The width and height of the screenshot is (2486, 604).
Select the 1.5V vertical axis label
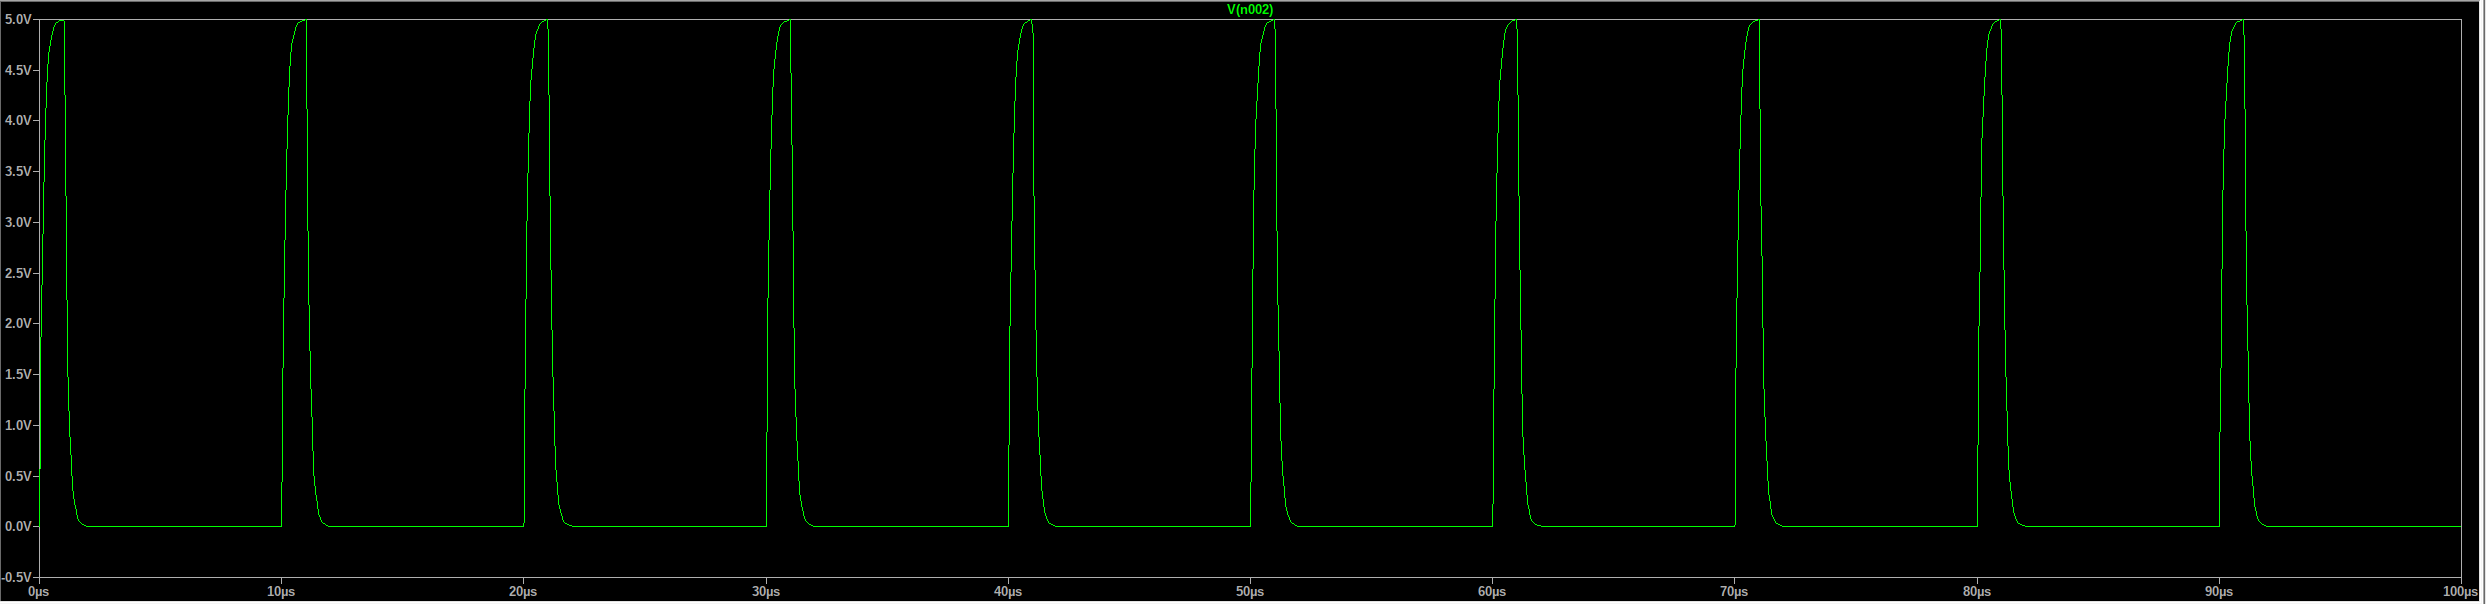[18, 374]
